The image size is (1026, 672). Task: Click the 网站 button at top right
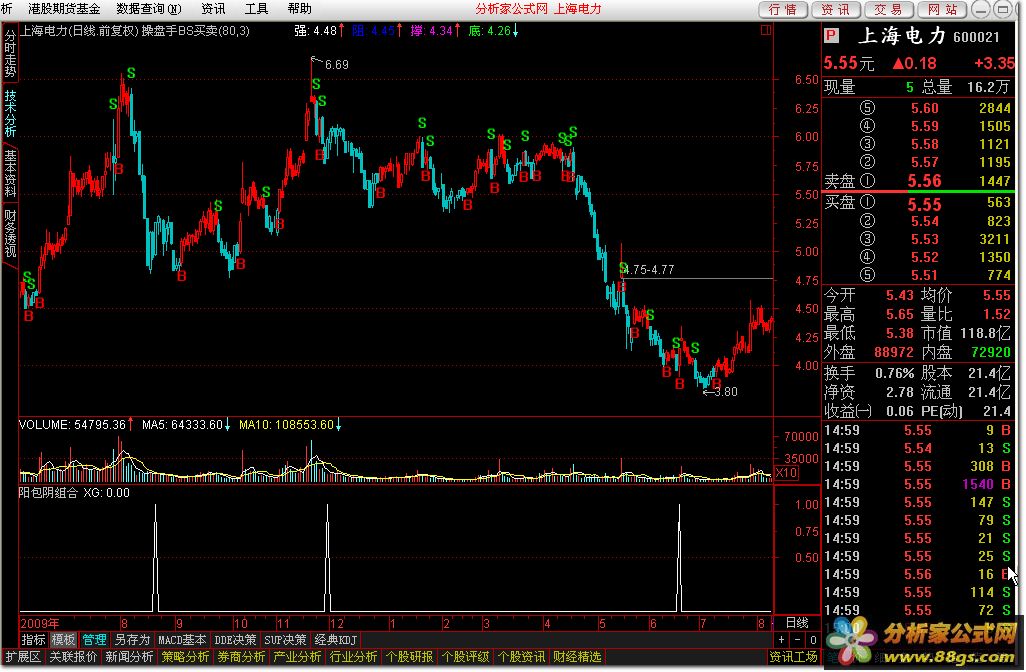coord(942,9)
